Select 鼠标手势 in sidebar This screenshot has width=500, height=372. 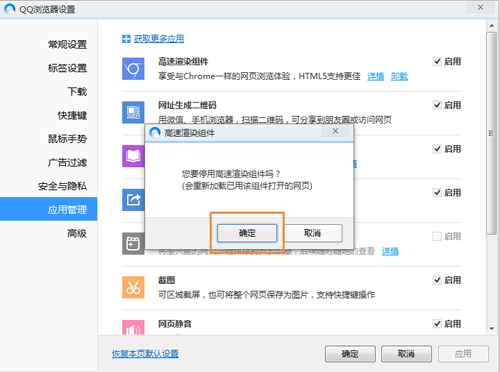[67, 139]
